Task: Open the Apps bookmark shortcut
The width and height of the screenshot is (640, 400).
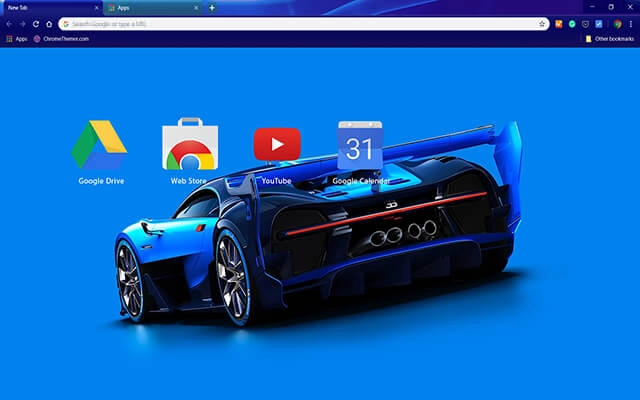Action: click(x=17, y=39)
